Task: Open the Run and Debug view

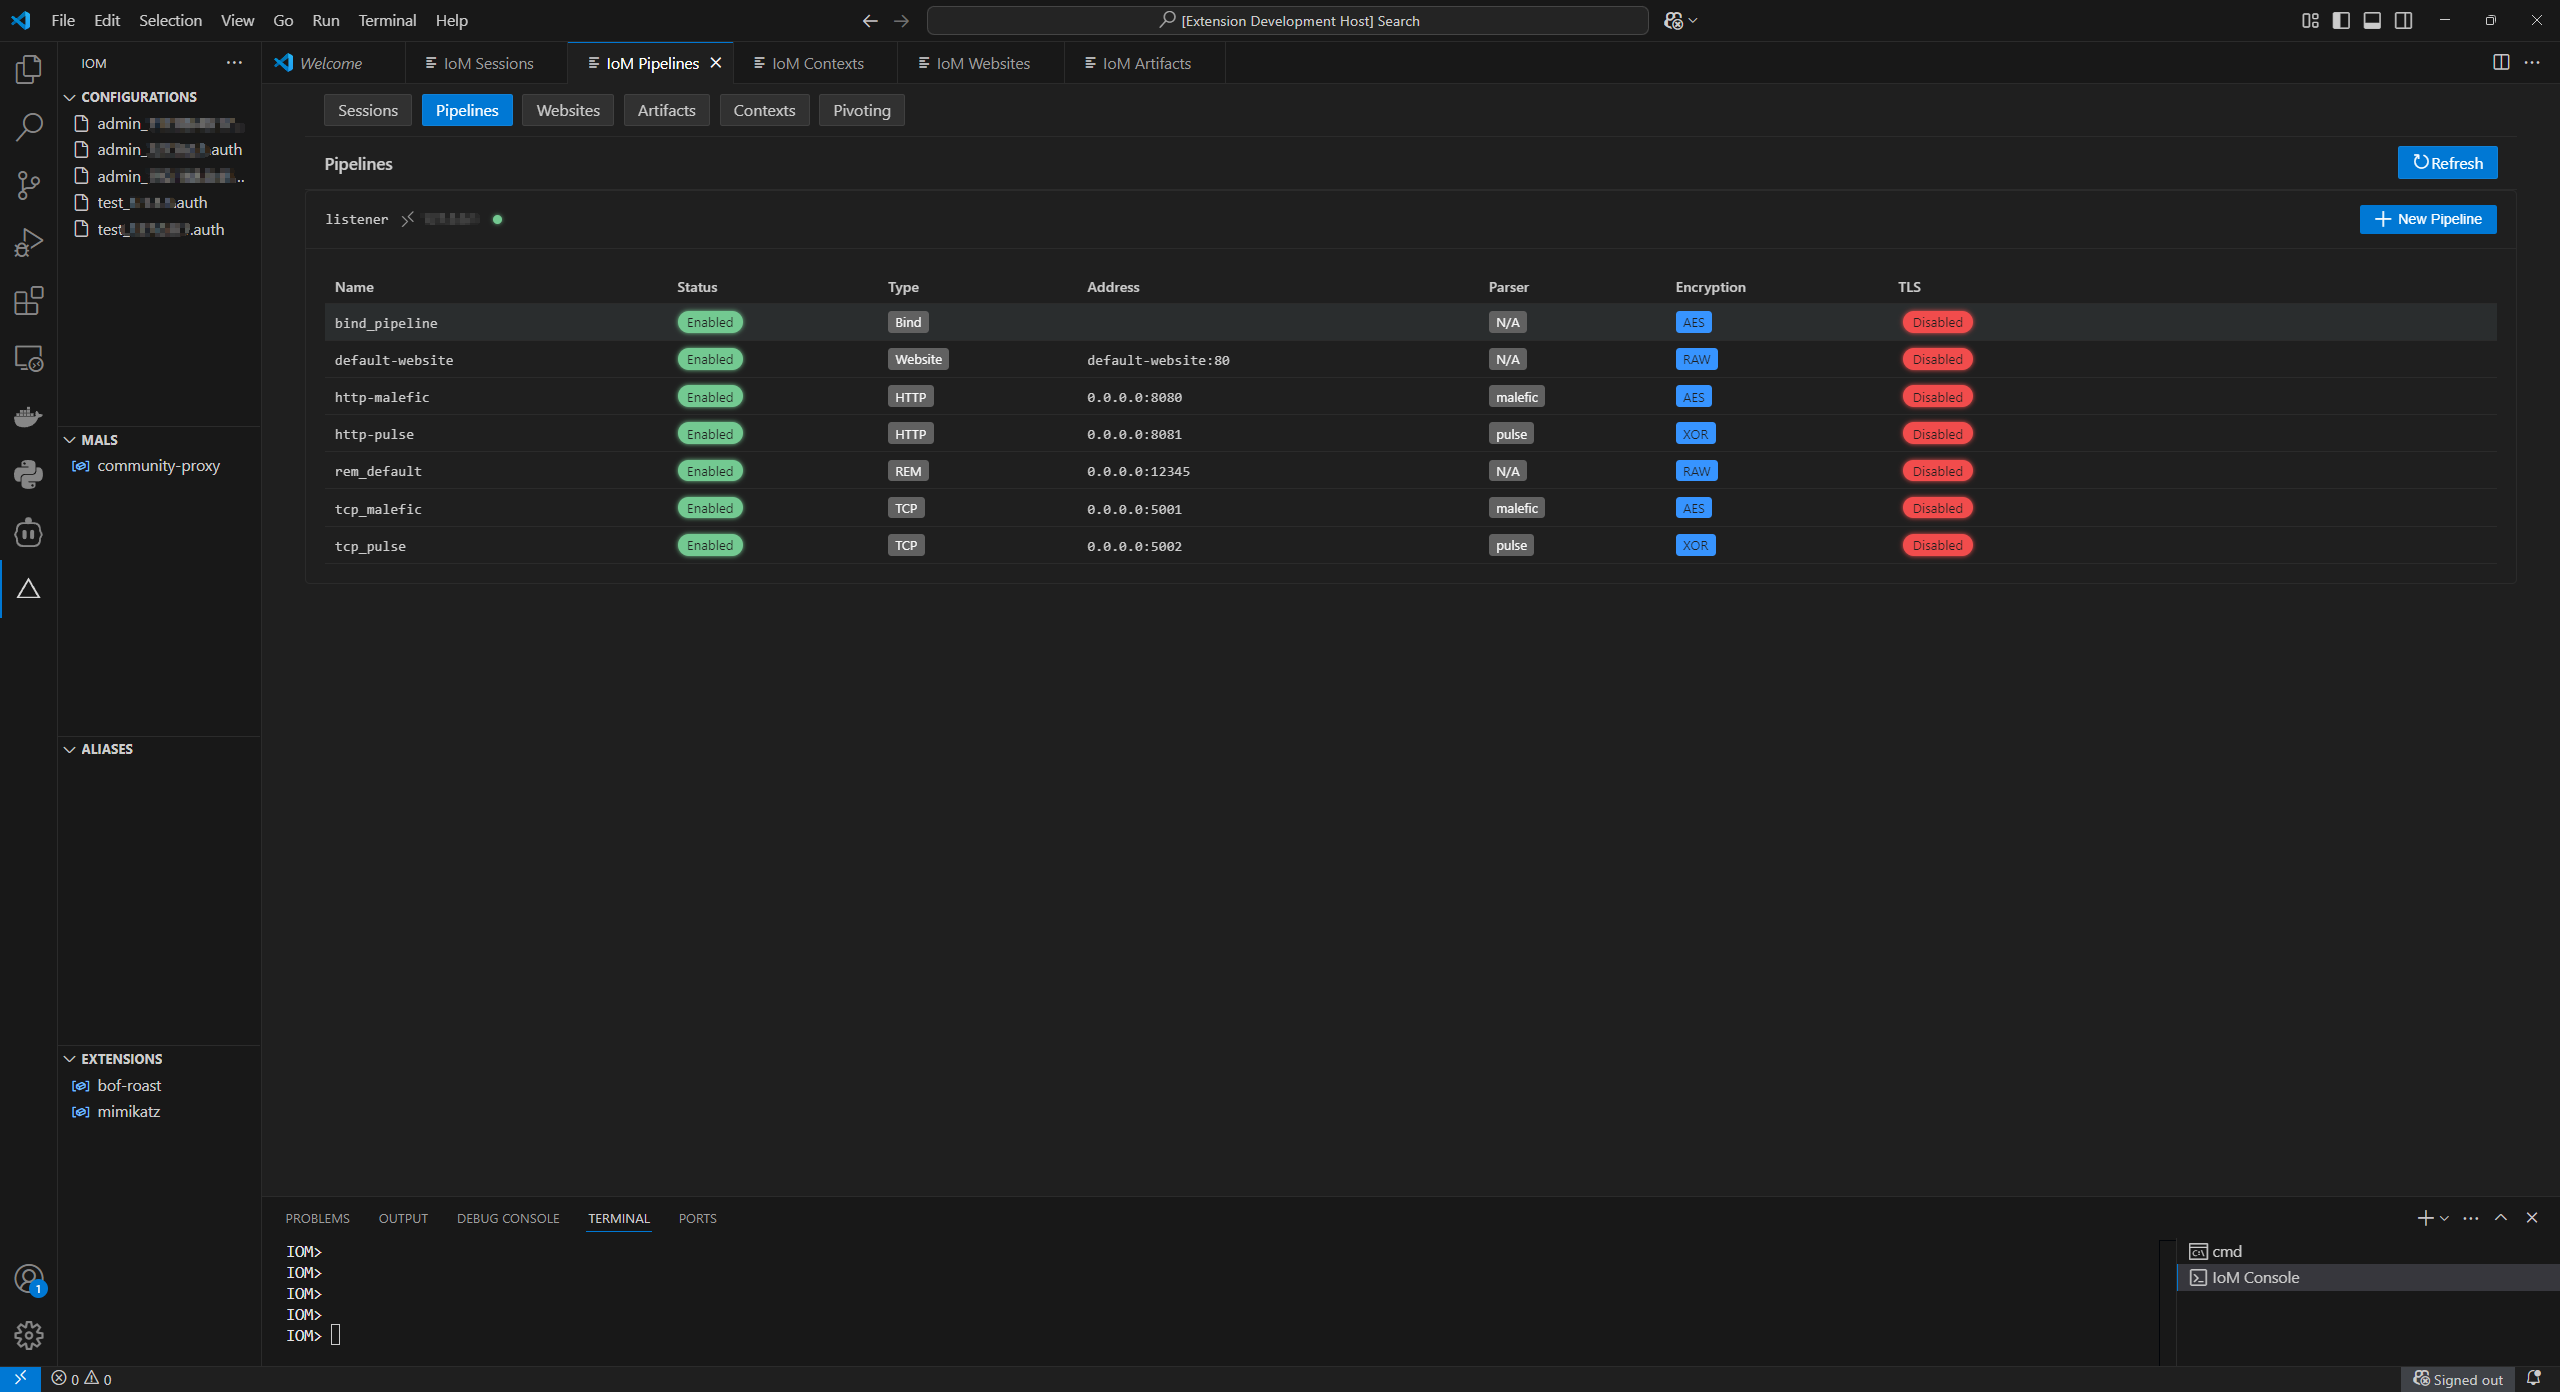Action: pos(29,241)
